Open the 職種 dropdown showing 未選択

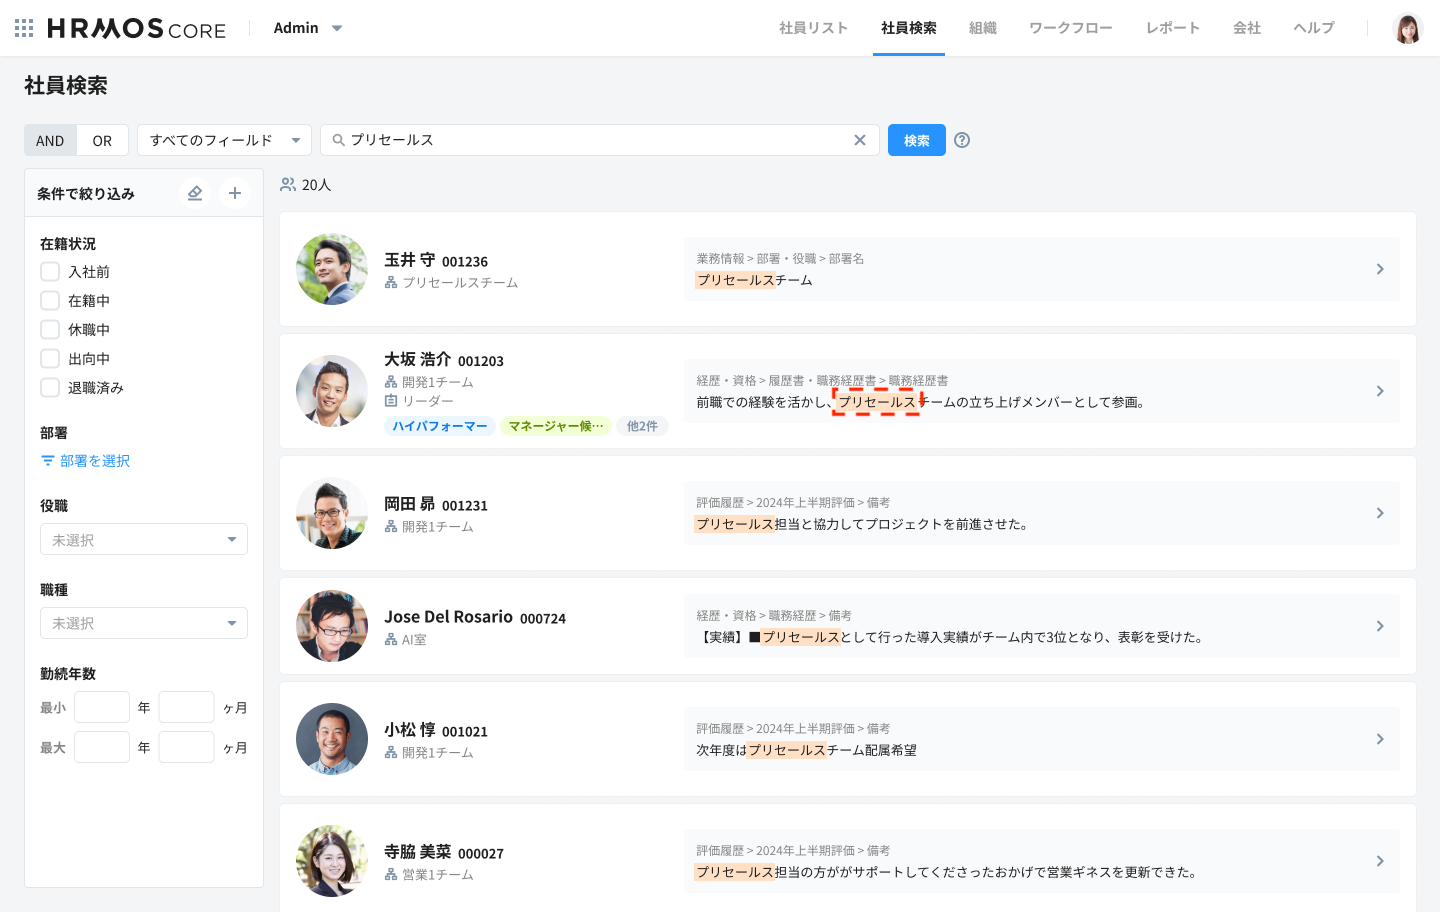point(143,623)
